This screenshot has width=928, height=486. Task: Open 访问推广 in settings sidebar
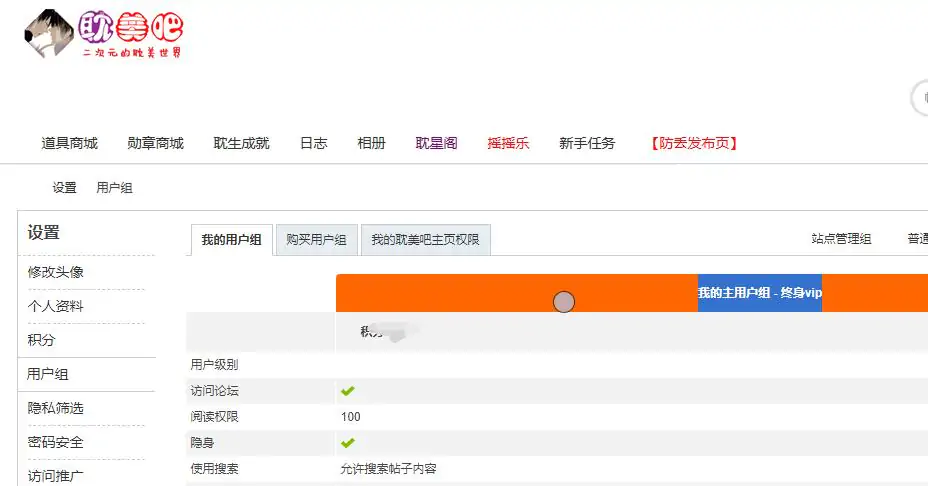click(56, 476)
